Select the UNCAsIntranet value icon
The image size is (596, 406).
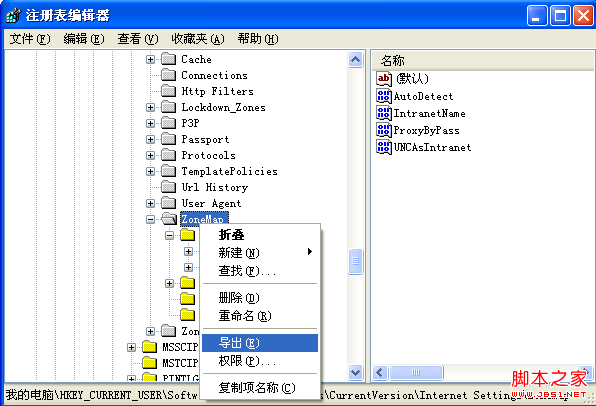384,147
